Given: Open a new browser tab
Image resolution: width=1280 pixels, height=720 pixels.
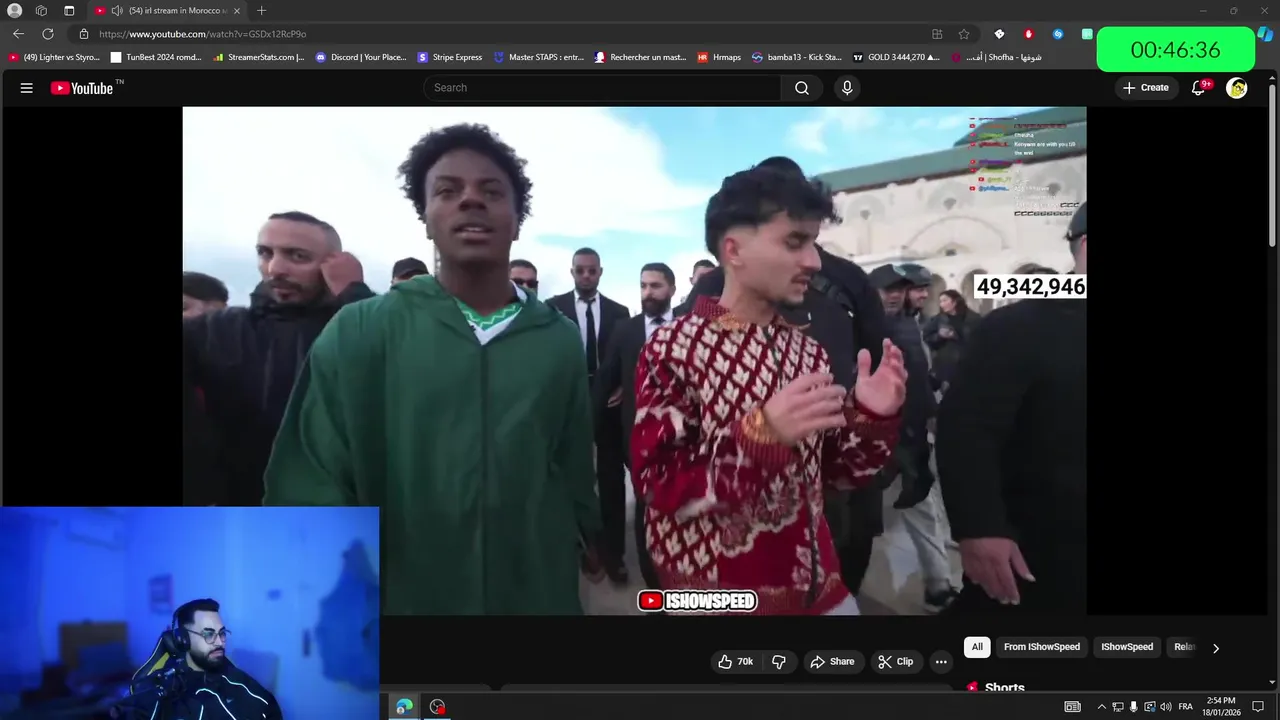Looking at the screenshot, I should 261,11.
